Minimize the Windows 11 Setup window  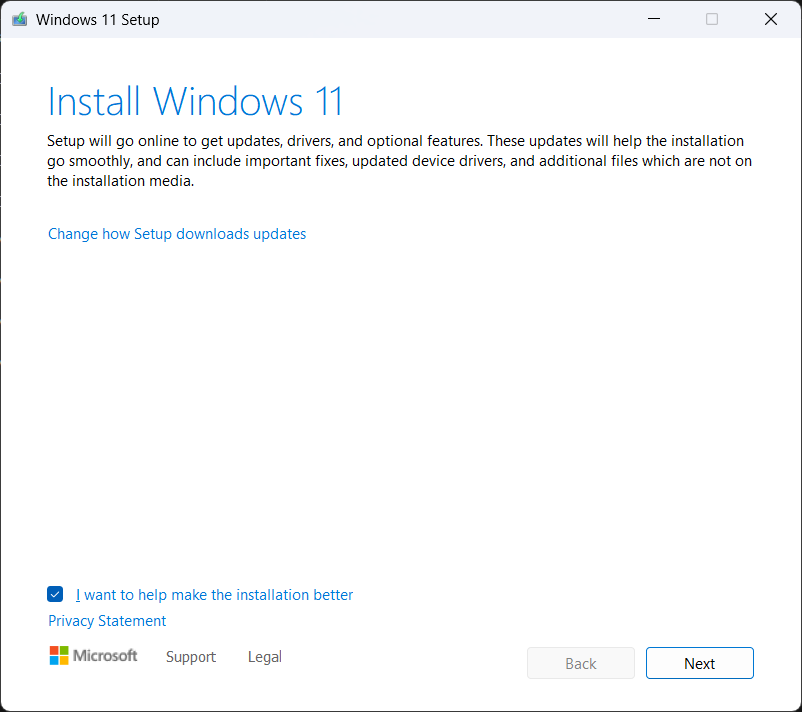654,19
